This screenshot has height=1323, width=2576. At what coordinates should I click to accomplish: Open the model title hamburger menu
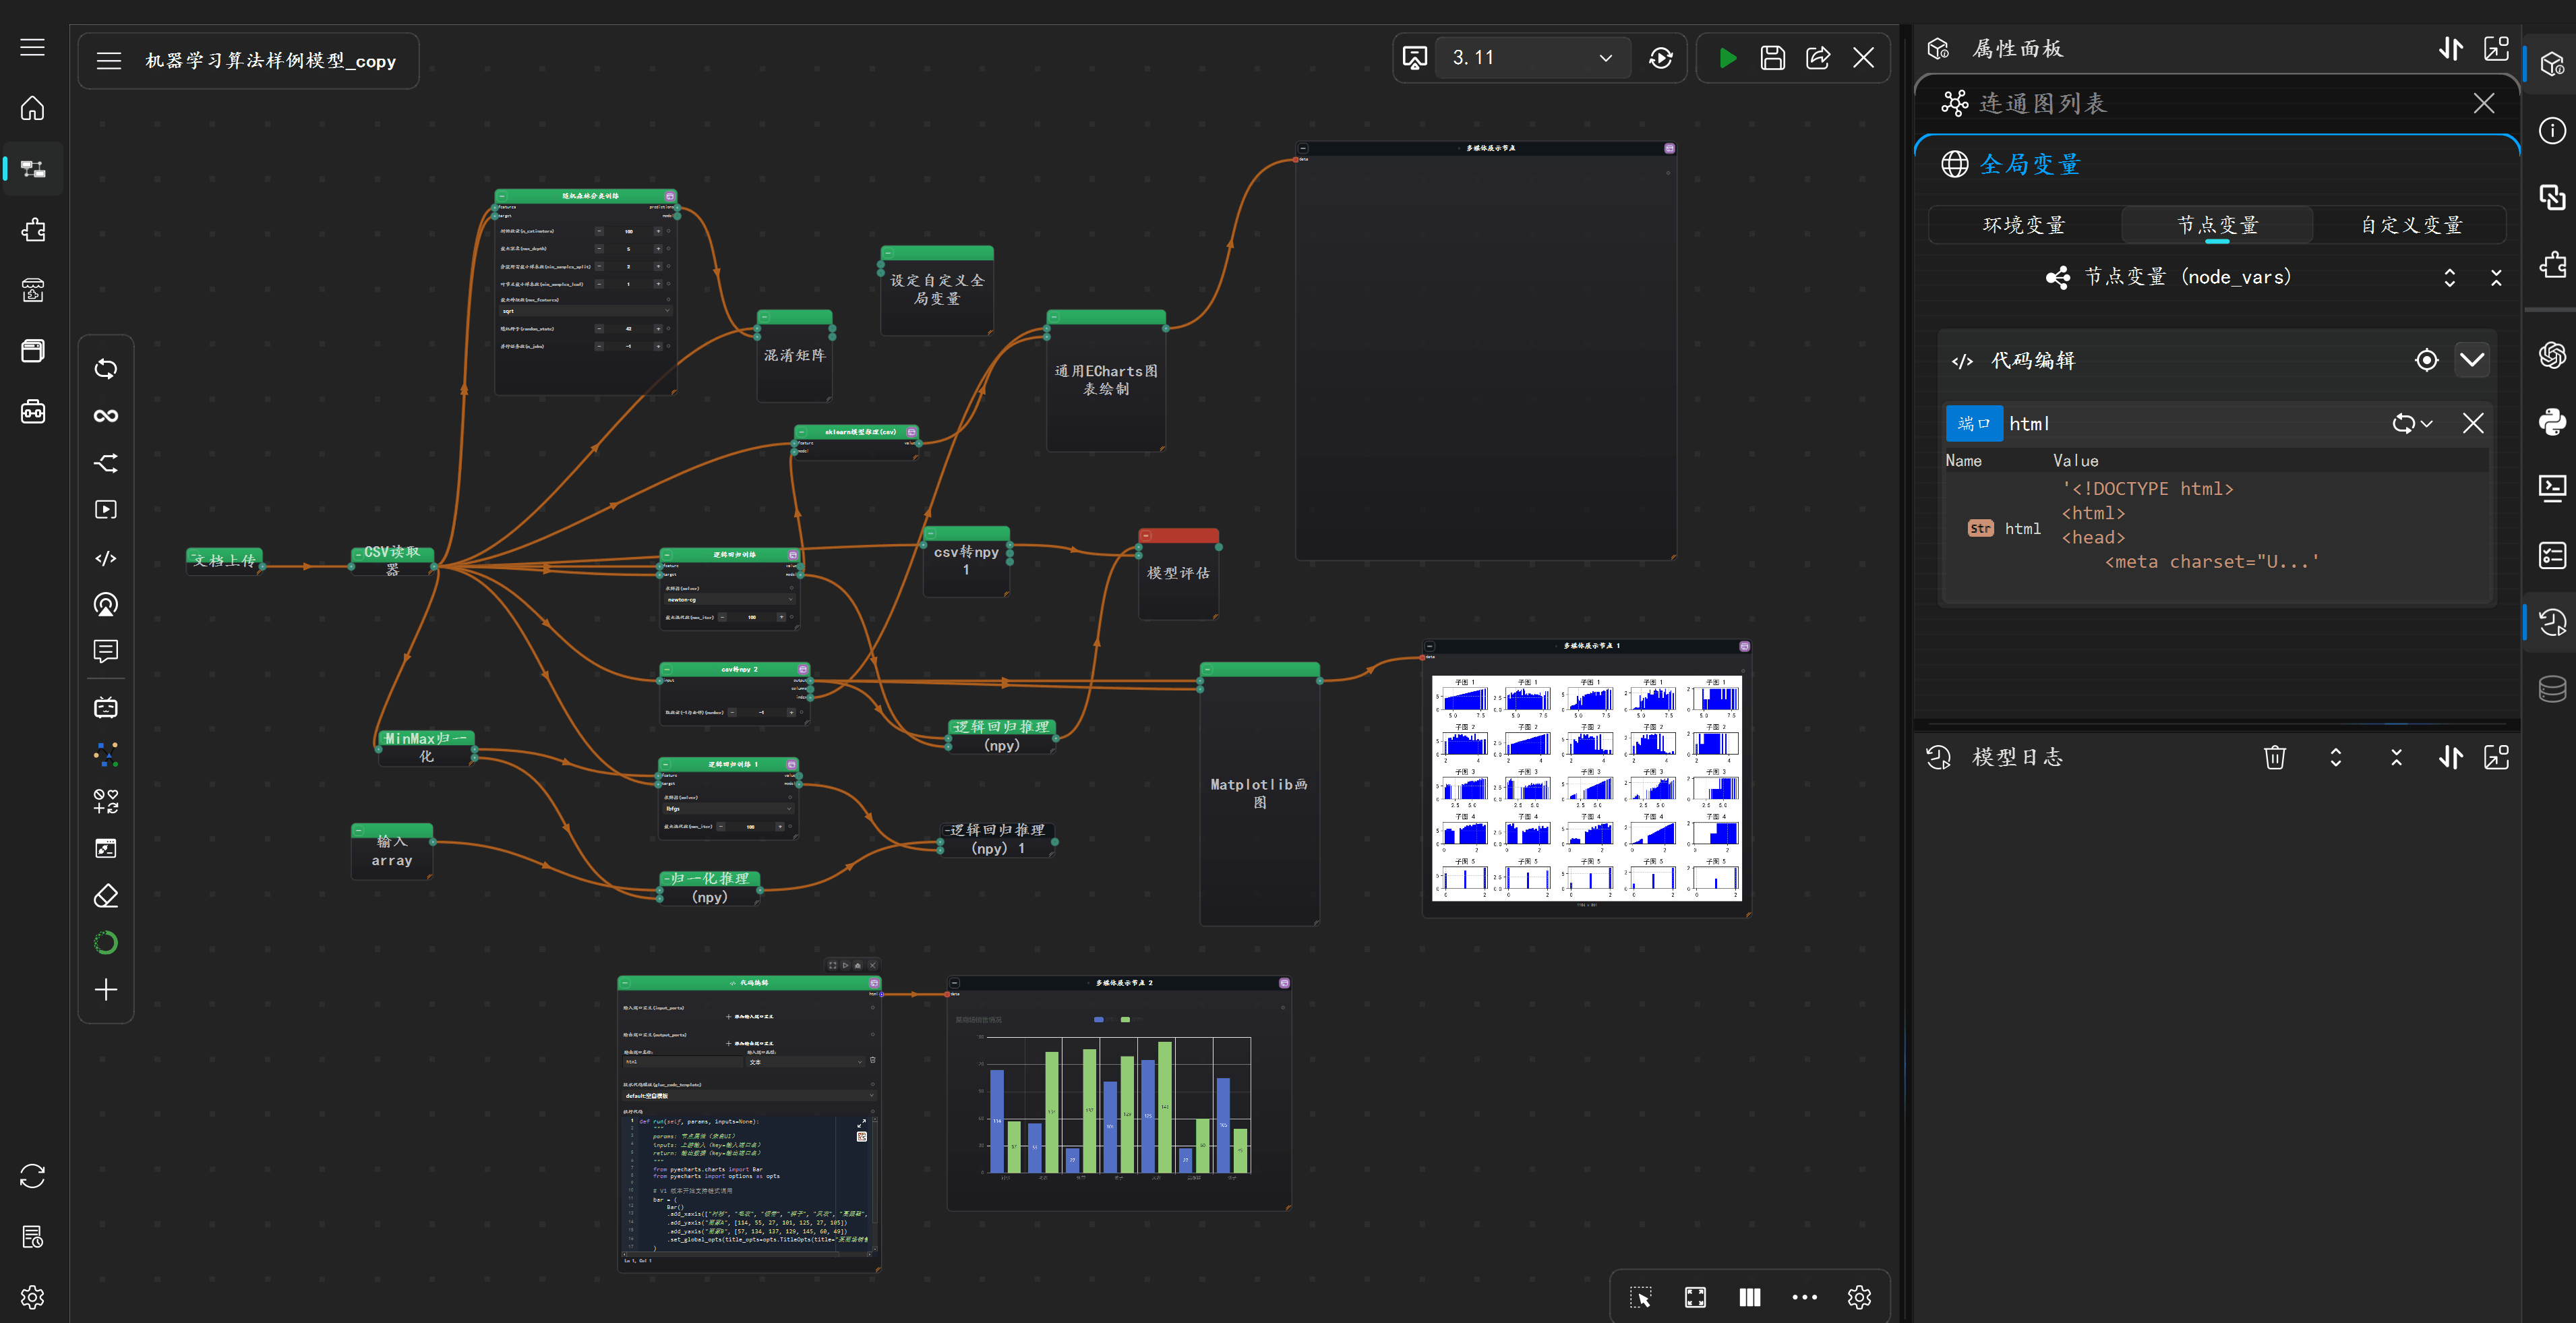[108, 61]
